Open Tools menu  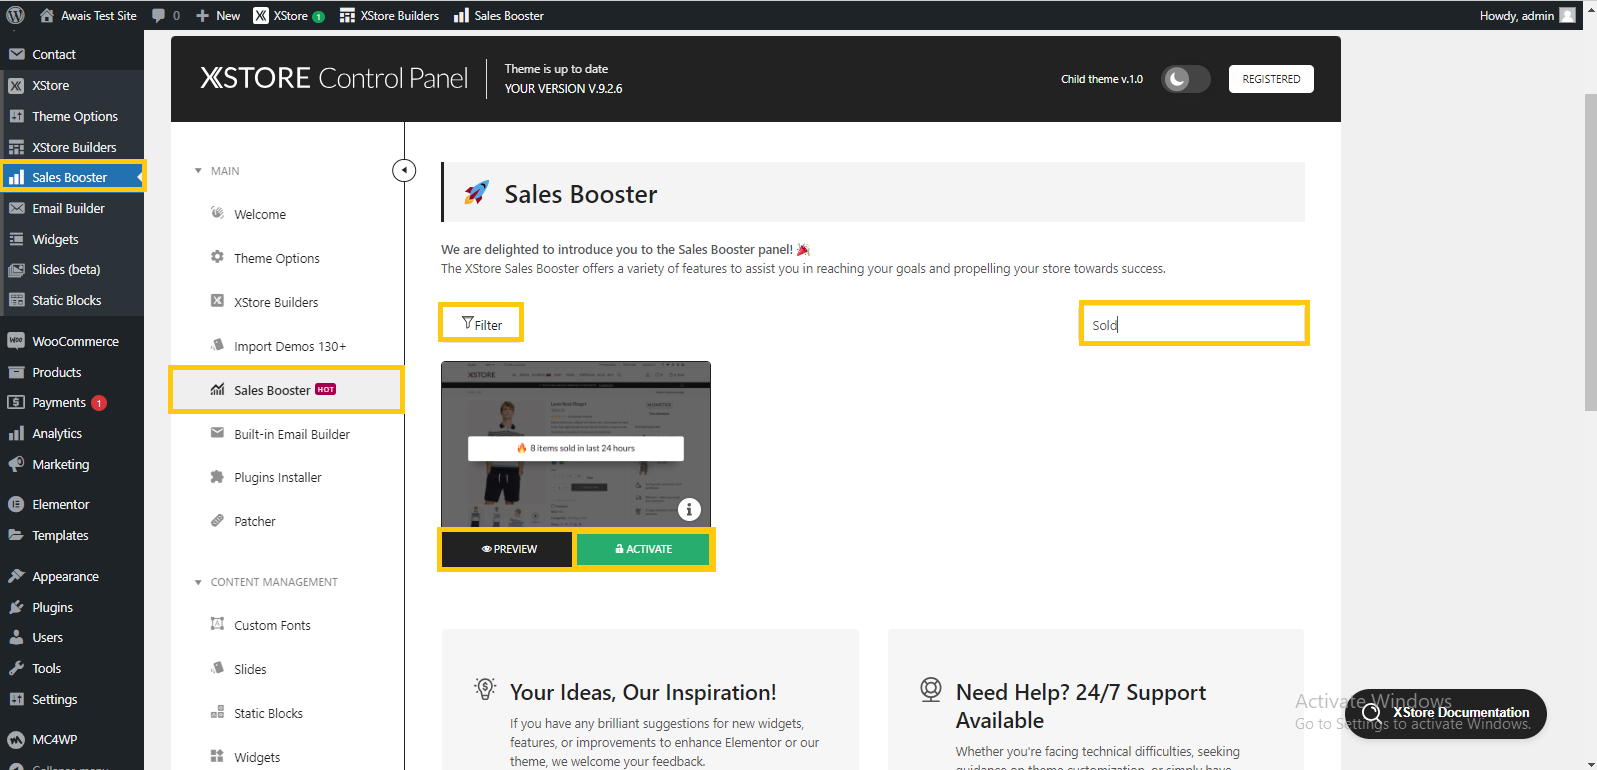pos(72,668)
